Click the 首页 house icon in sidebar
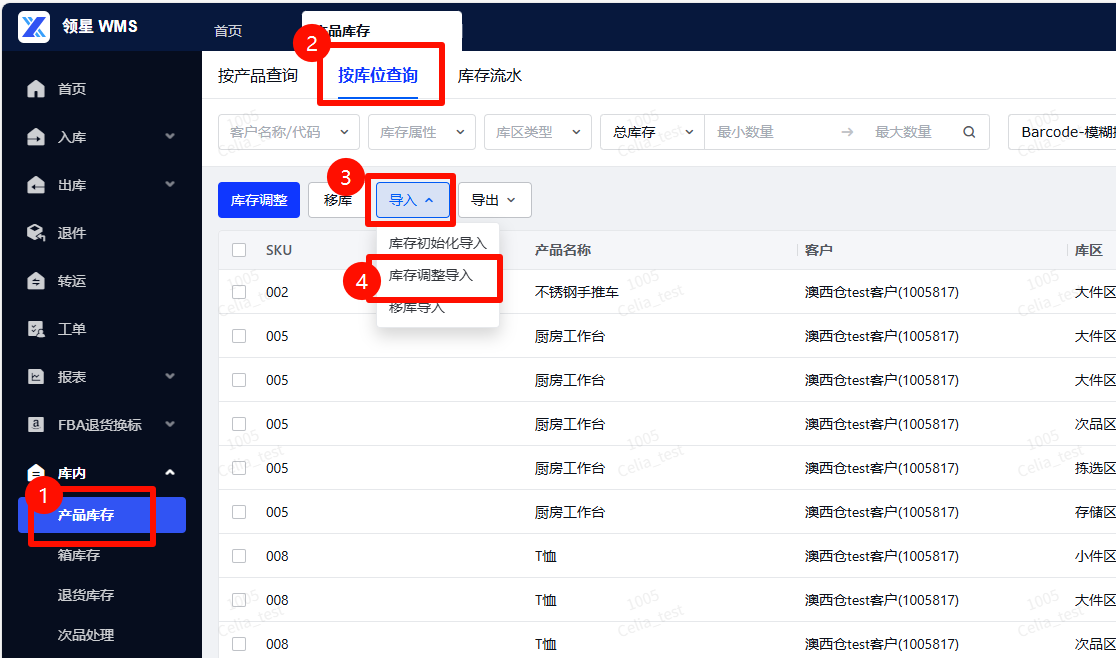 [x=36, y=89]
